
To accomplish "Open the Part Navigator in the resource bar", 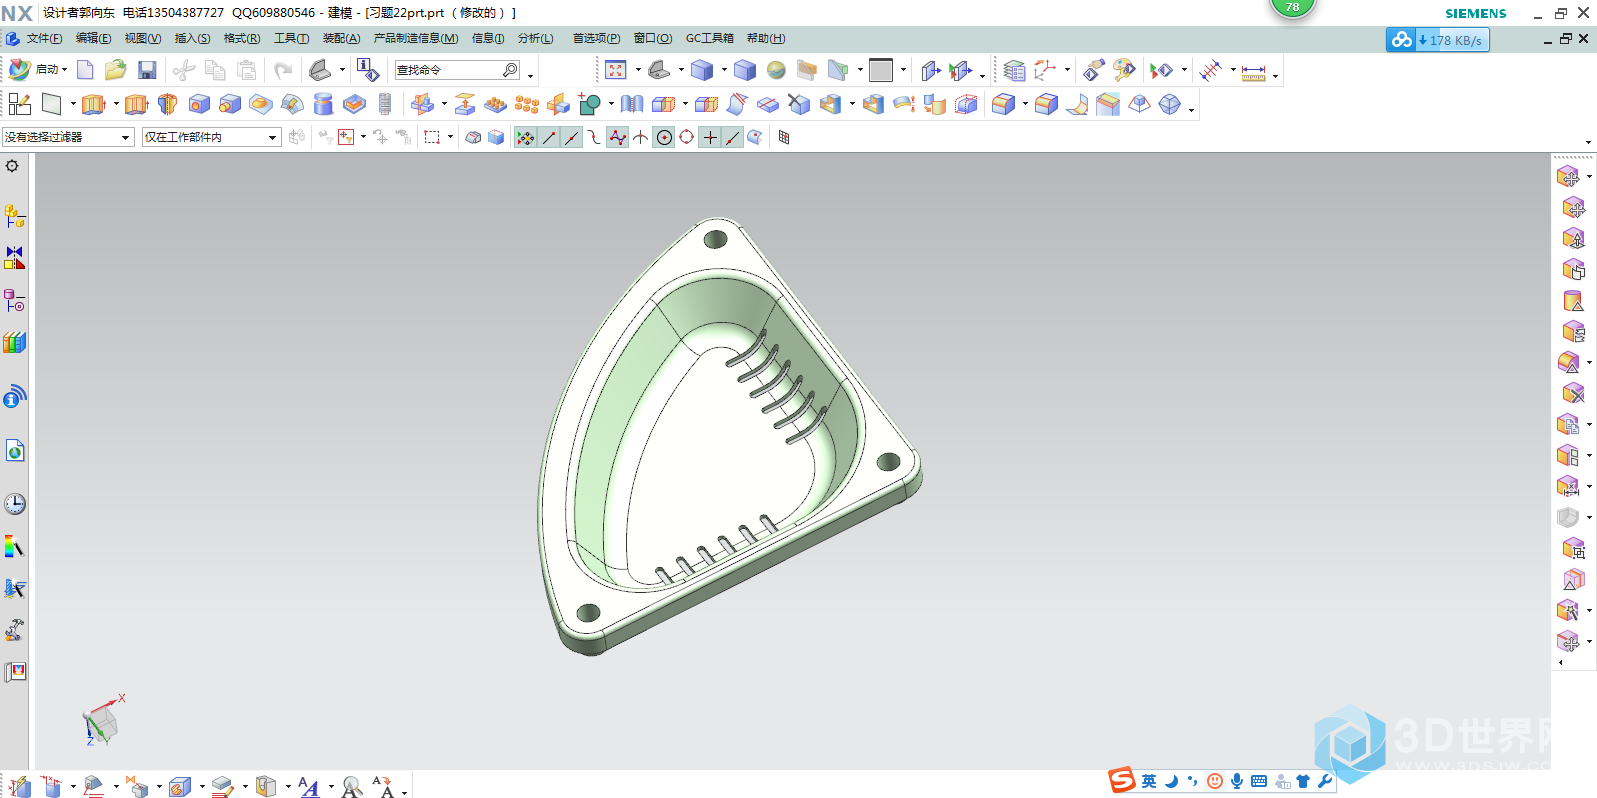I will 15,300.
